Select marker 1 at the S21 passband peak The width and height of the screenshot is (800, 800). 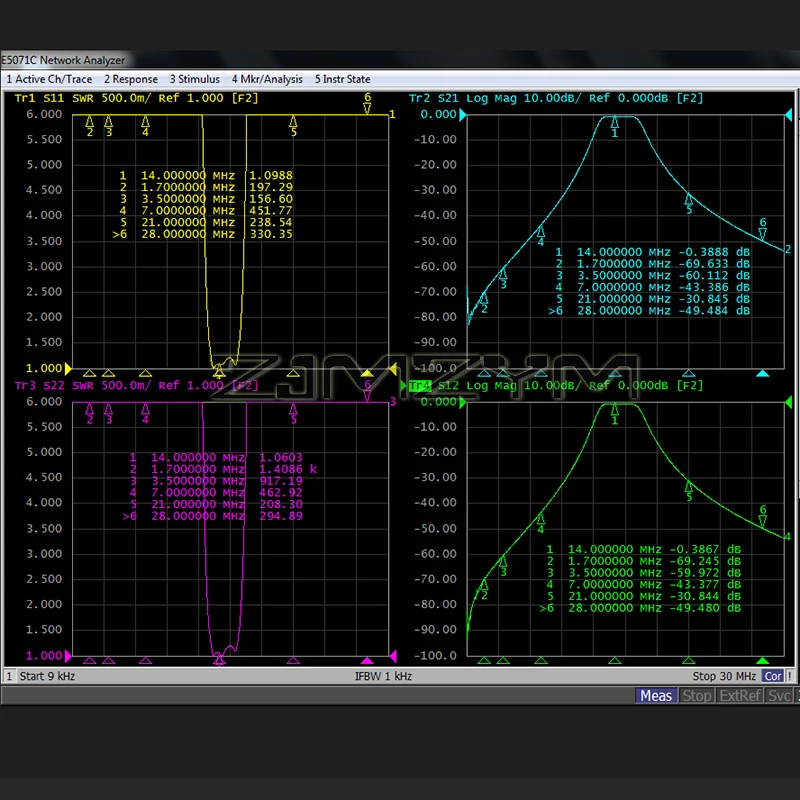click(x=615, y=127)
